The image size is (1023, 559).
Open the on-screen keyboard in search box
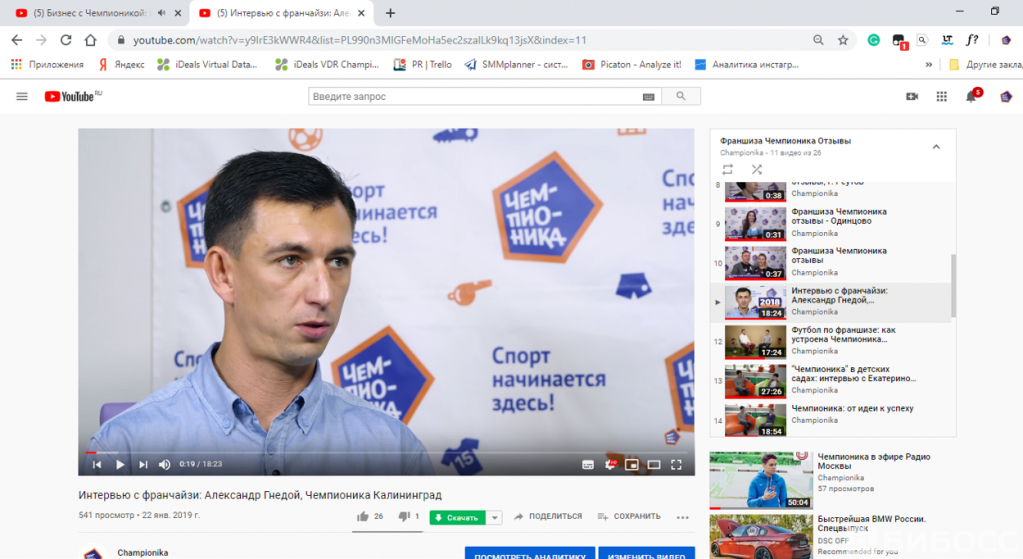click(x=648, y=97)
